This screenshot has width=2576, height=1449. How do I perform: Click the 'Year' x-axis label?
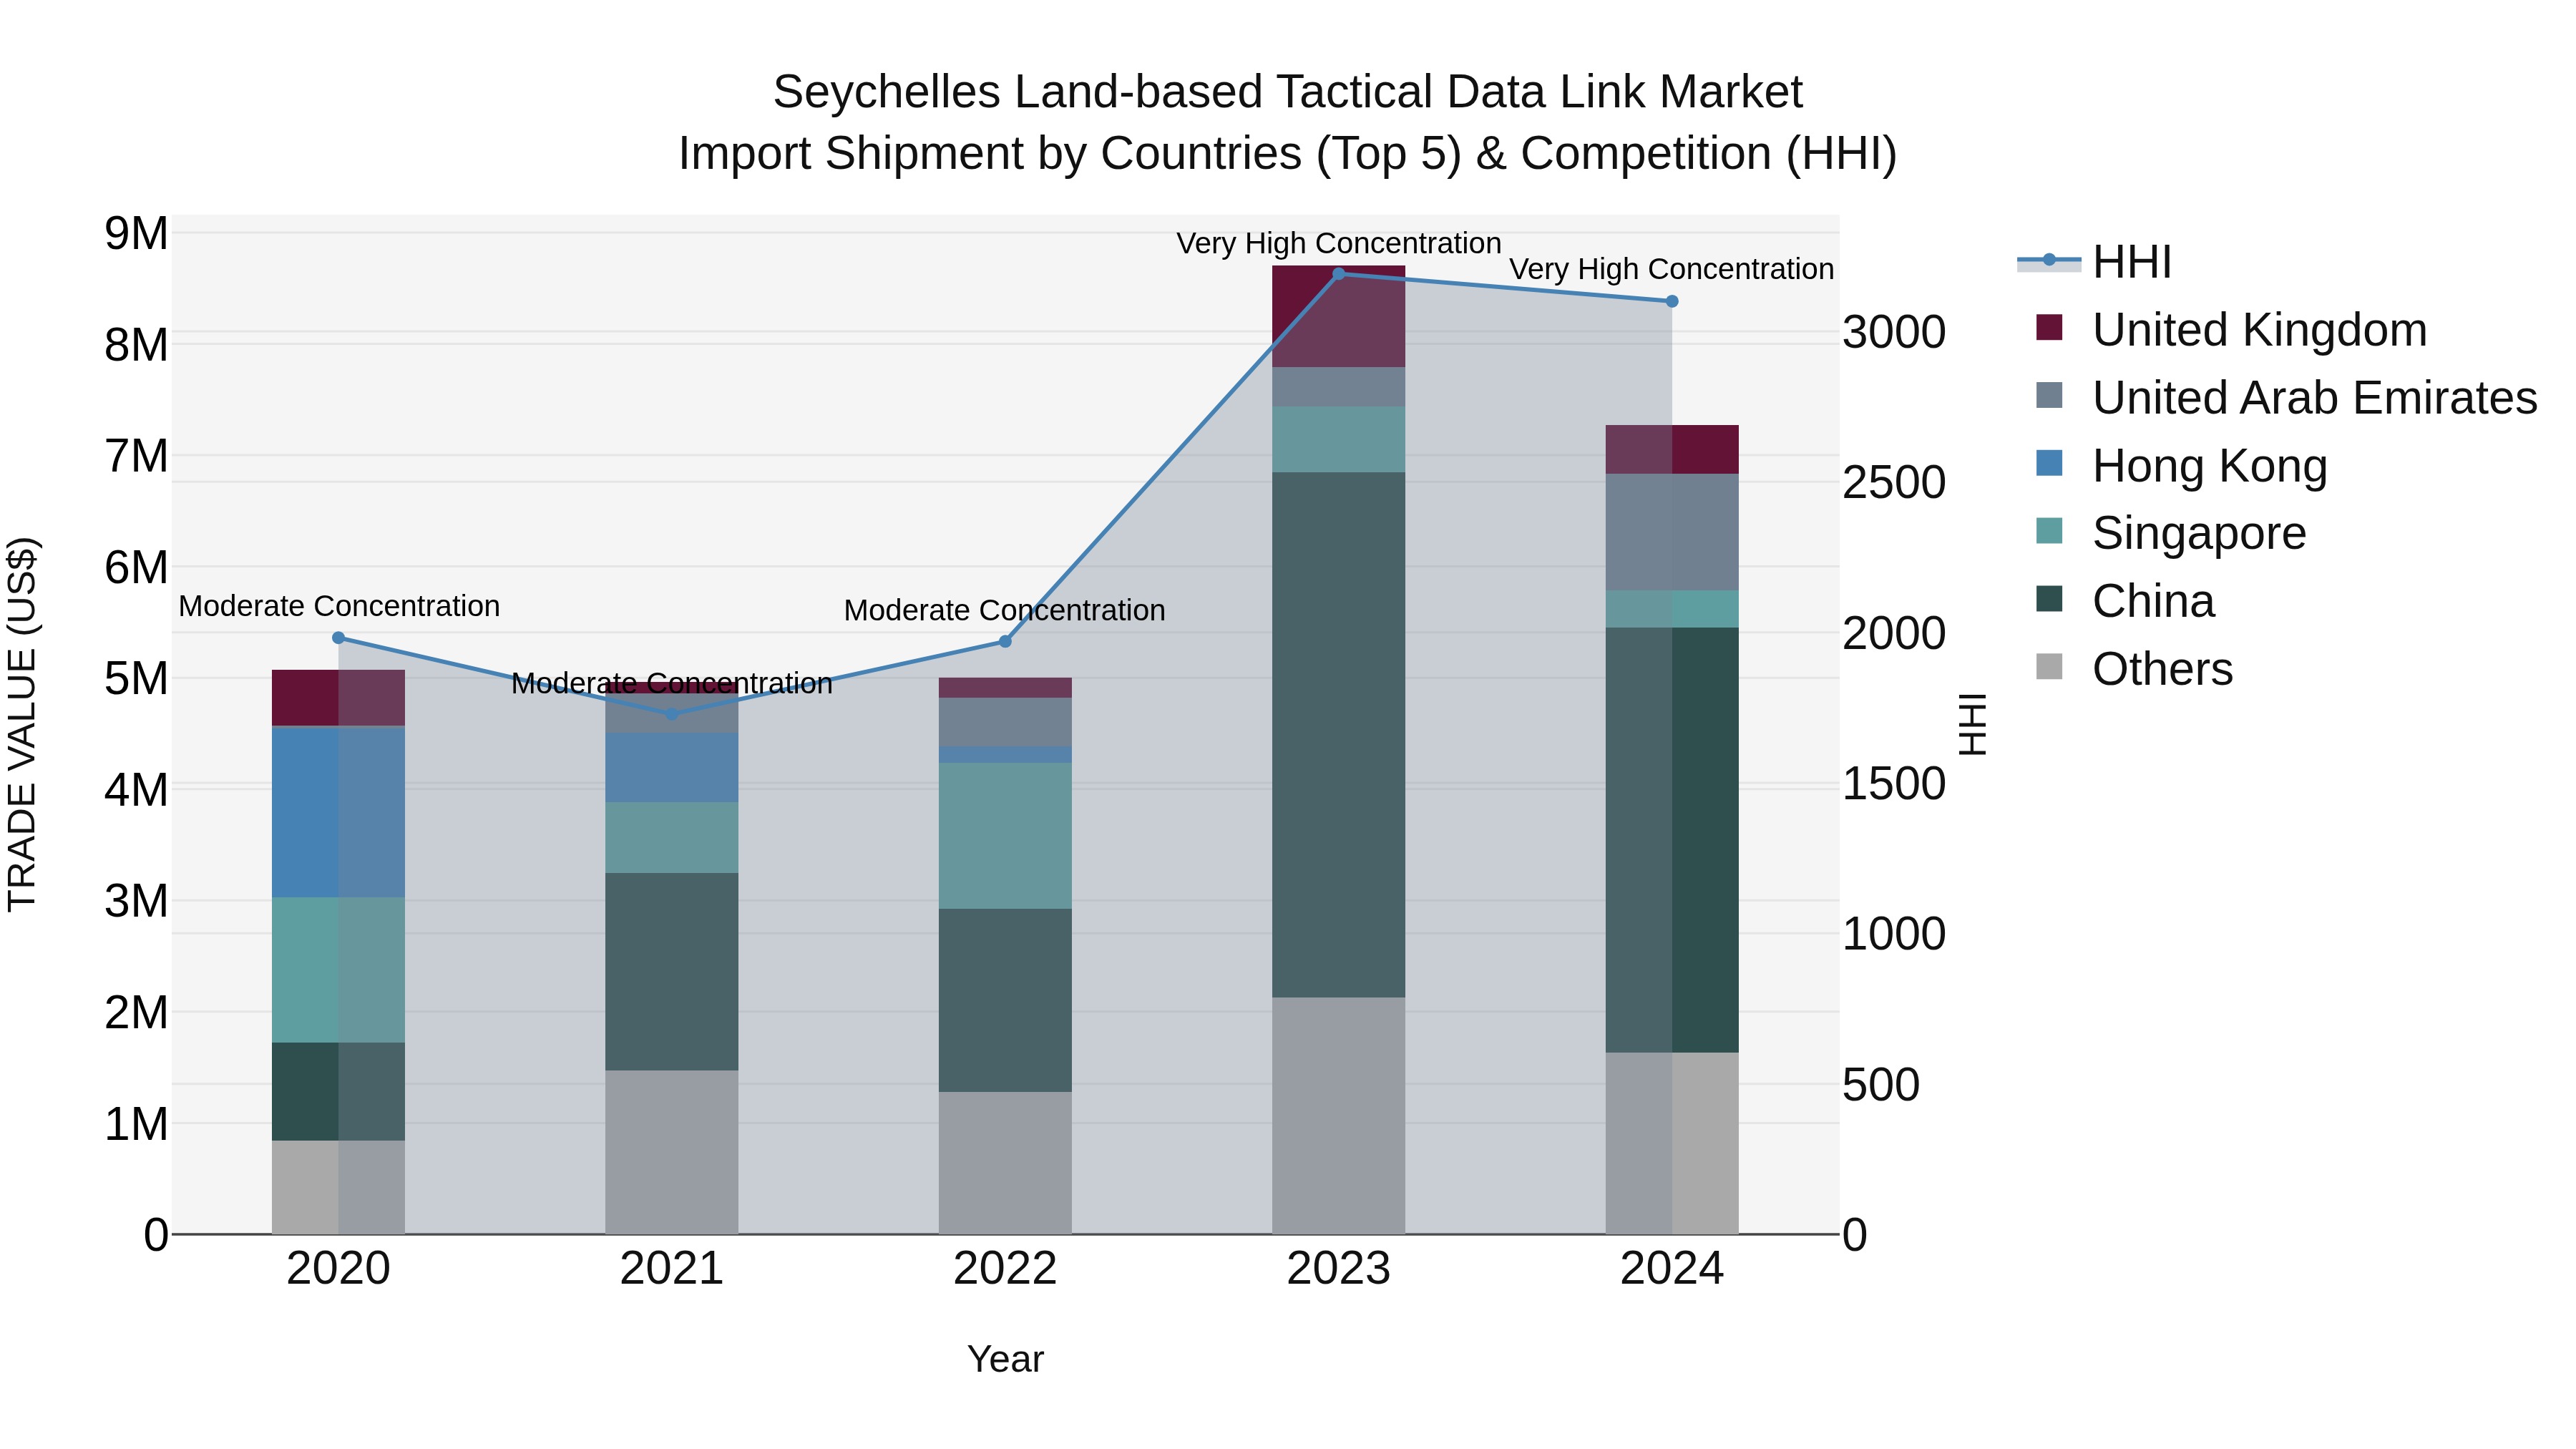pyautogui.click(x=1006, y=1359)
